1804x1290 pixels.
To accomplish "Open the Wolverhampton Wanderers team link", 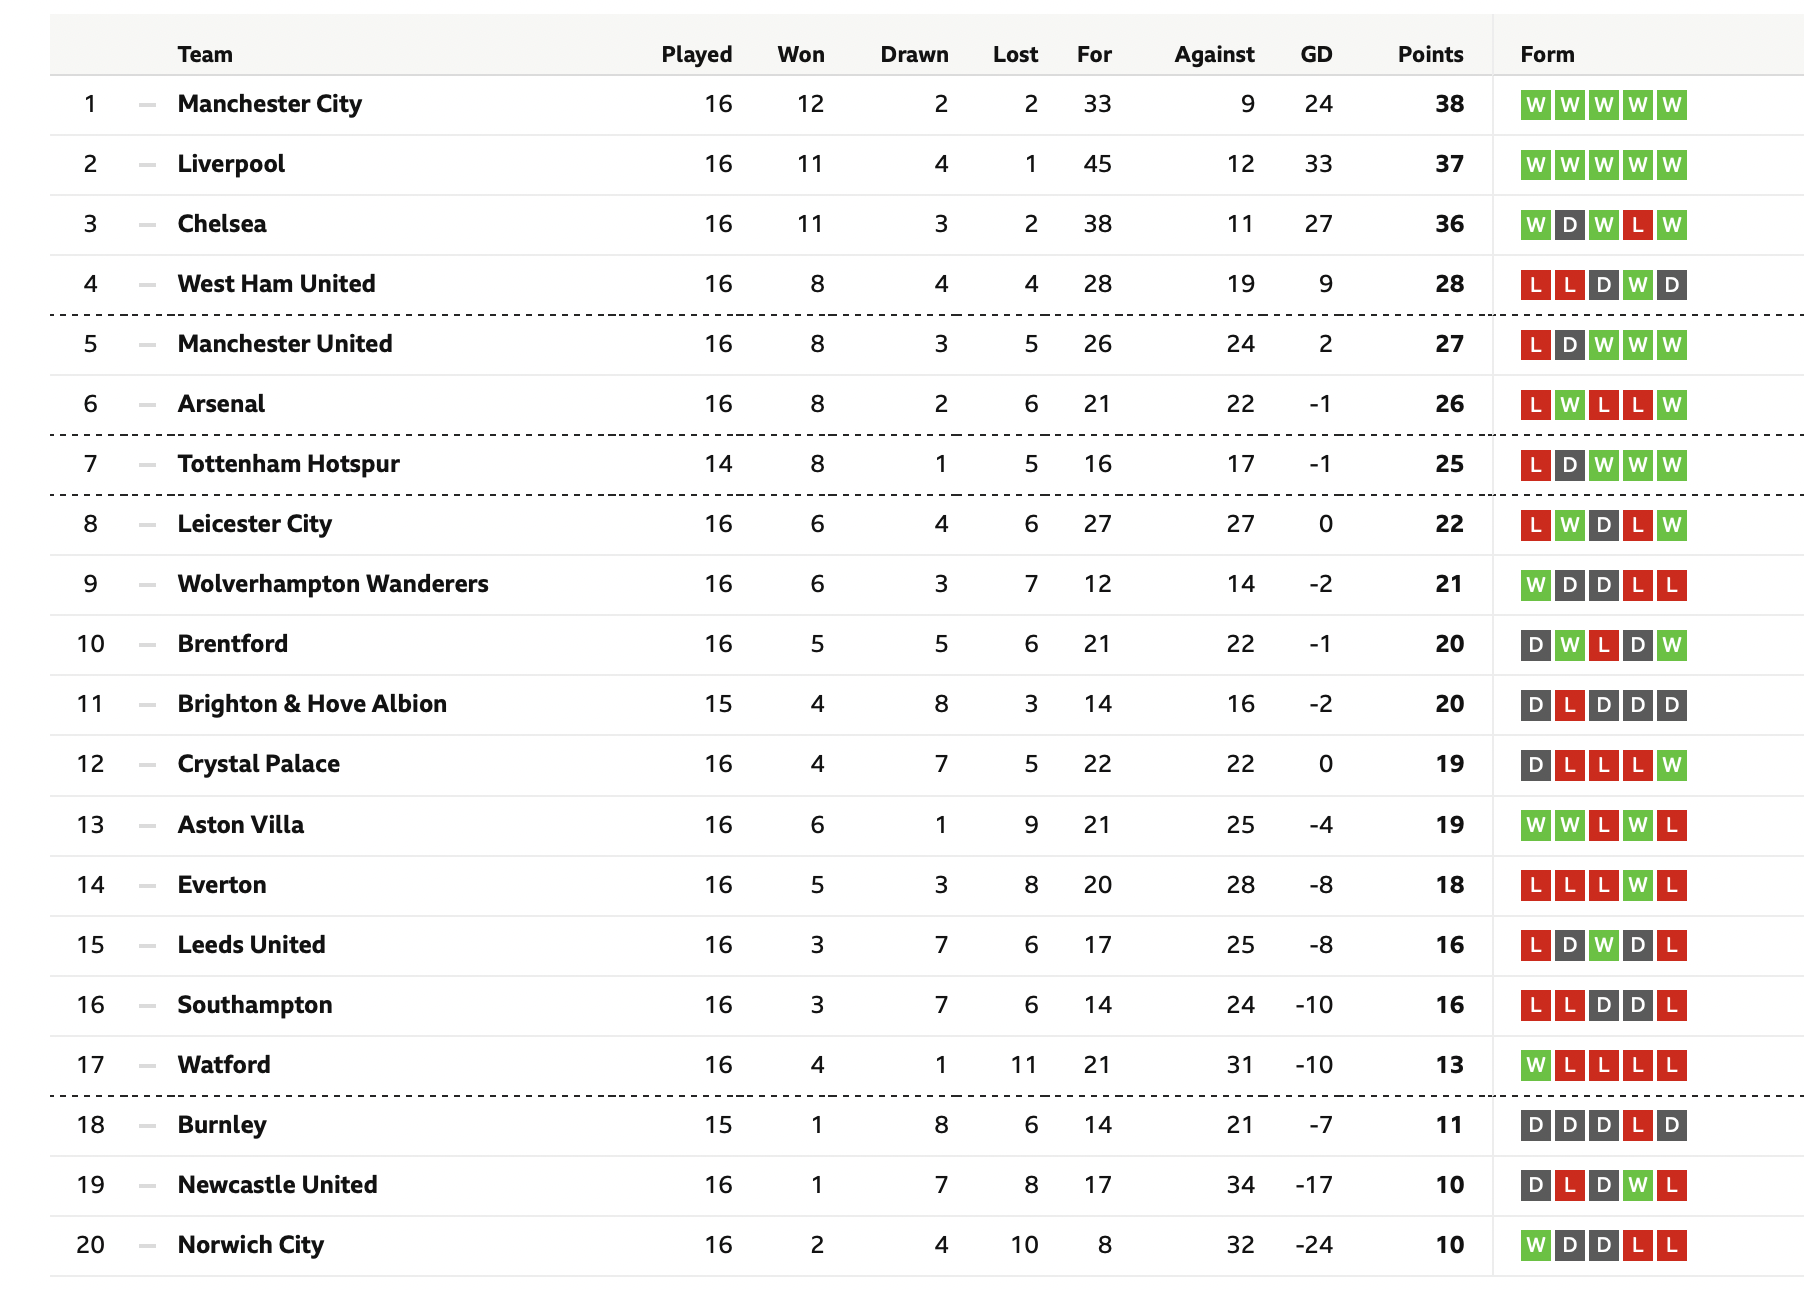I will click(333, 584).
